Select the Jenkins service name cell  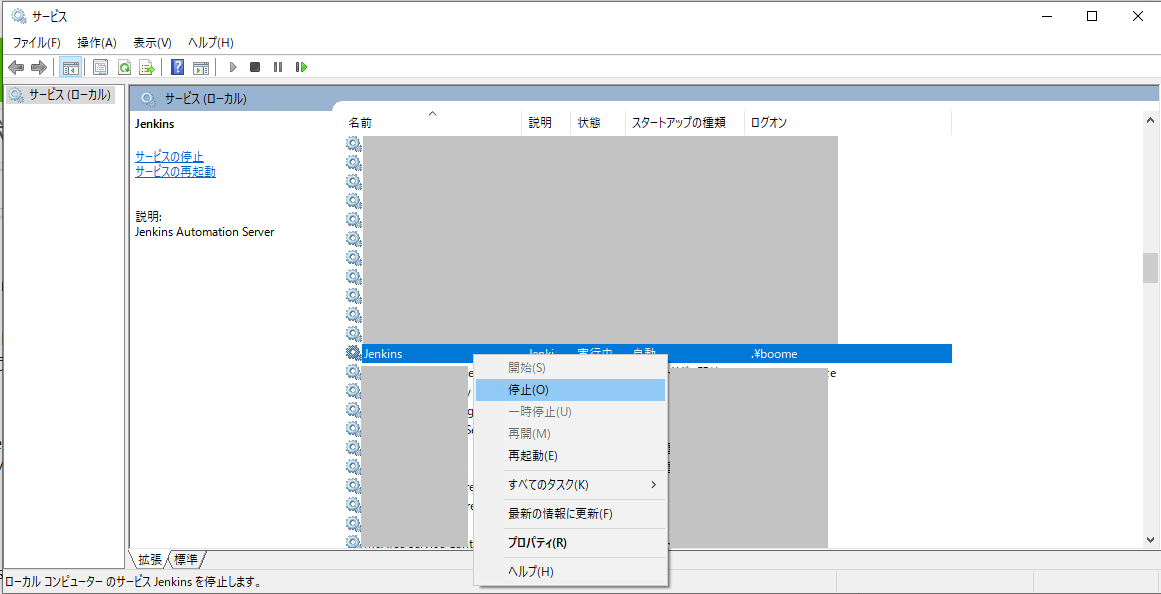click(383, 354)
